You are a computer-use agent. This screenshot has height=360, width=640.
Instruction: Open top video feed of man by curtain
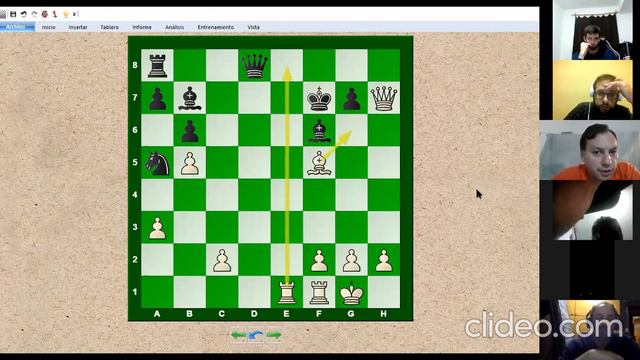point(592,30)
